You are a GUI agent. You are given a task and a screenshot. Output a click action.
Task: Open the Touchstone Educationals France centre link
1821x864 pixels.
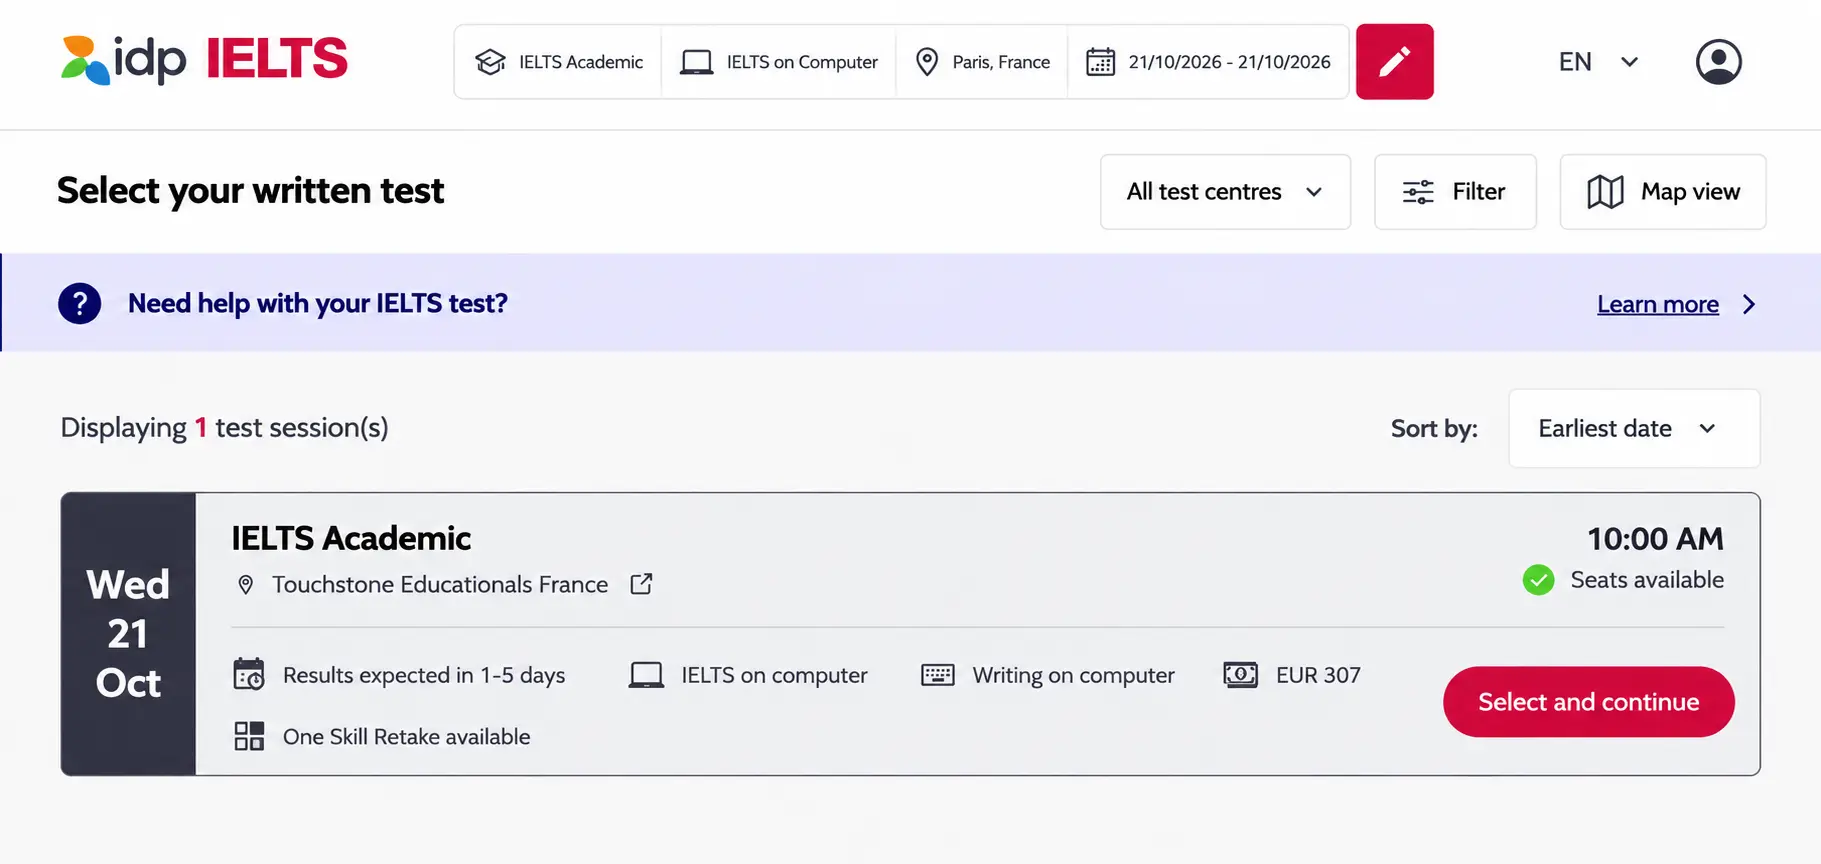point(440,584)
